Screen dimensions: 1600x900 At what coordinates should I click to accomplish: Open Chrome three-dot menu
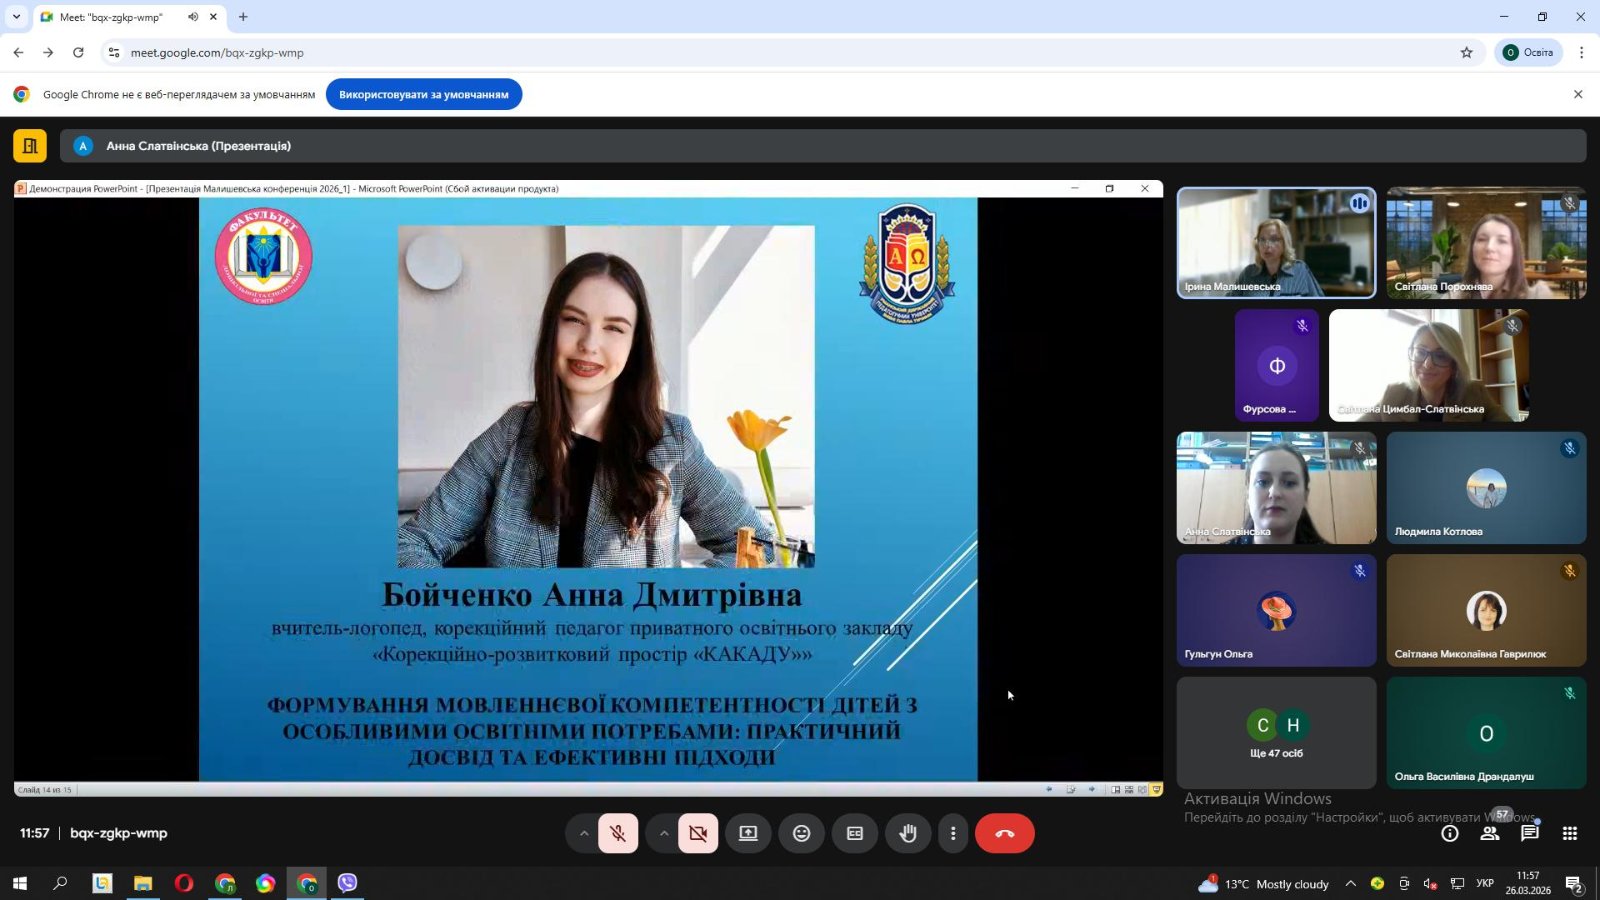pos(1581,52)
